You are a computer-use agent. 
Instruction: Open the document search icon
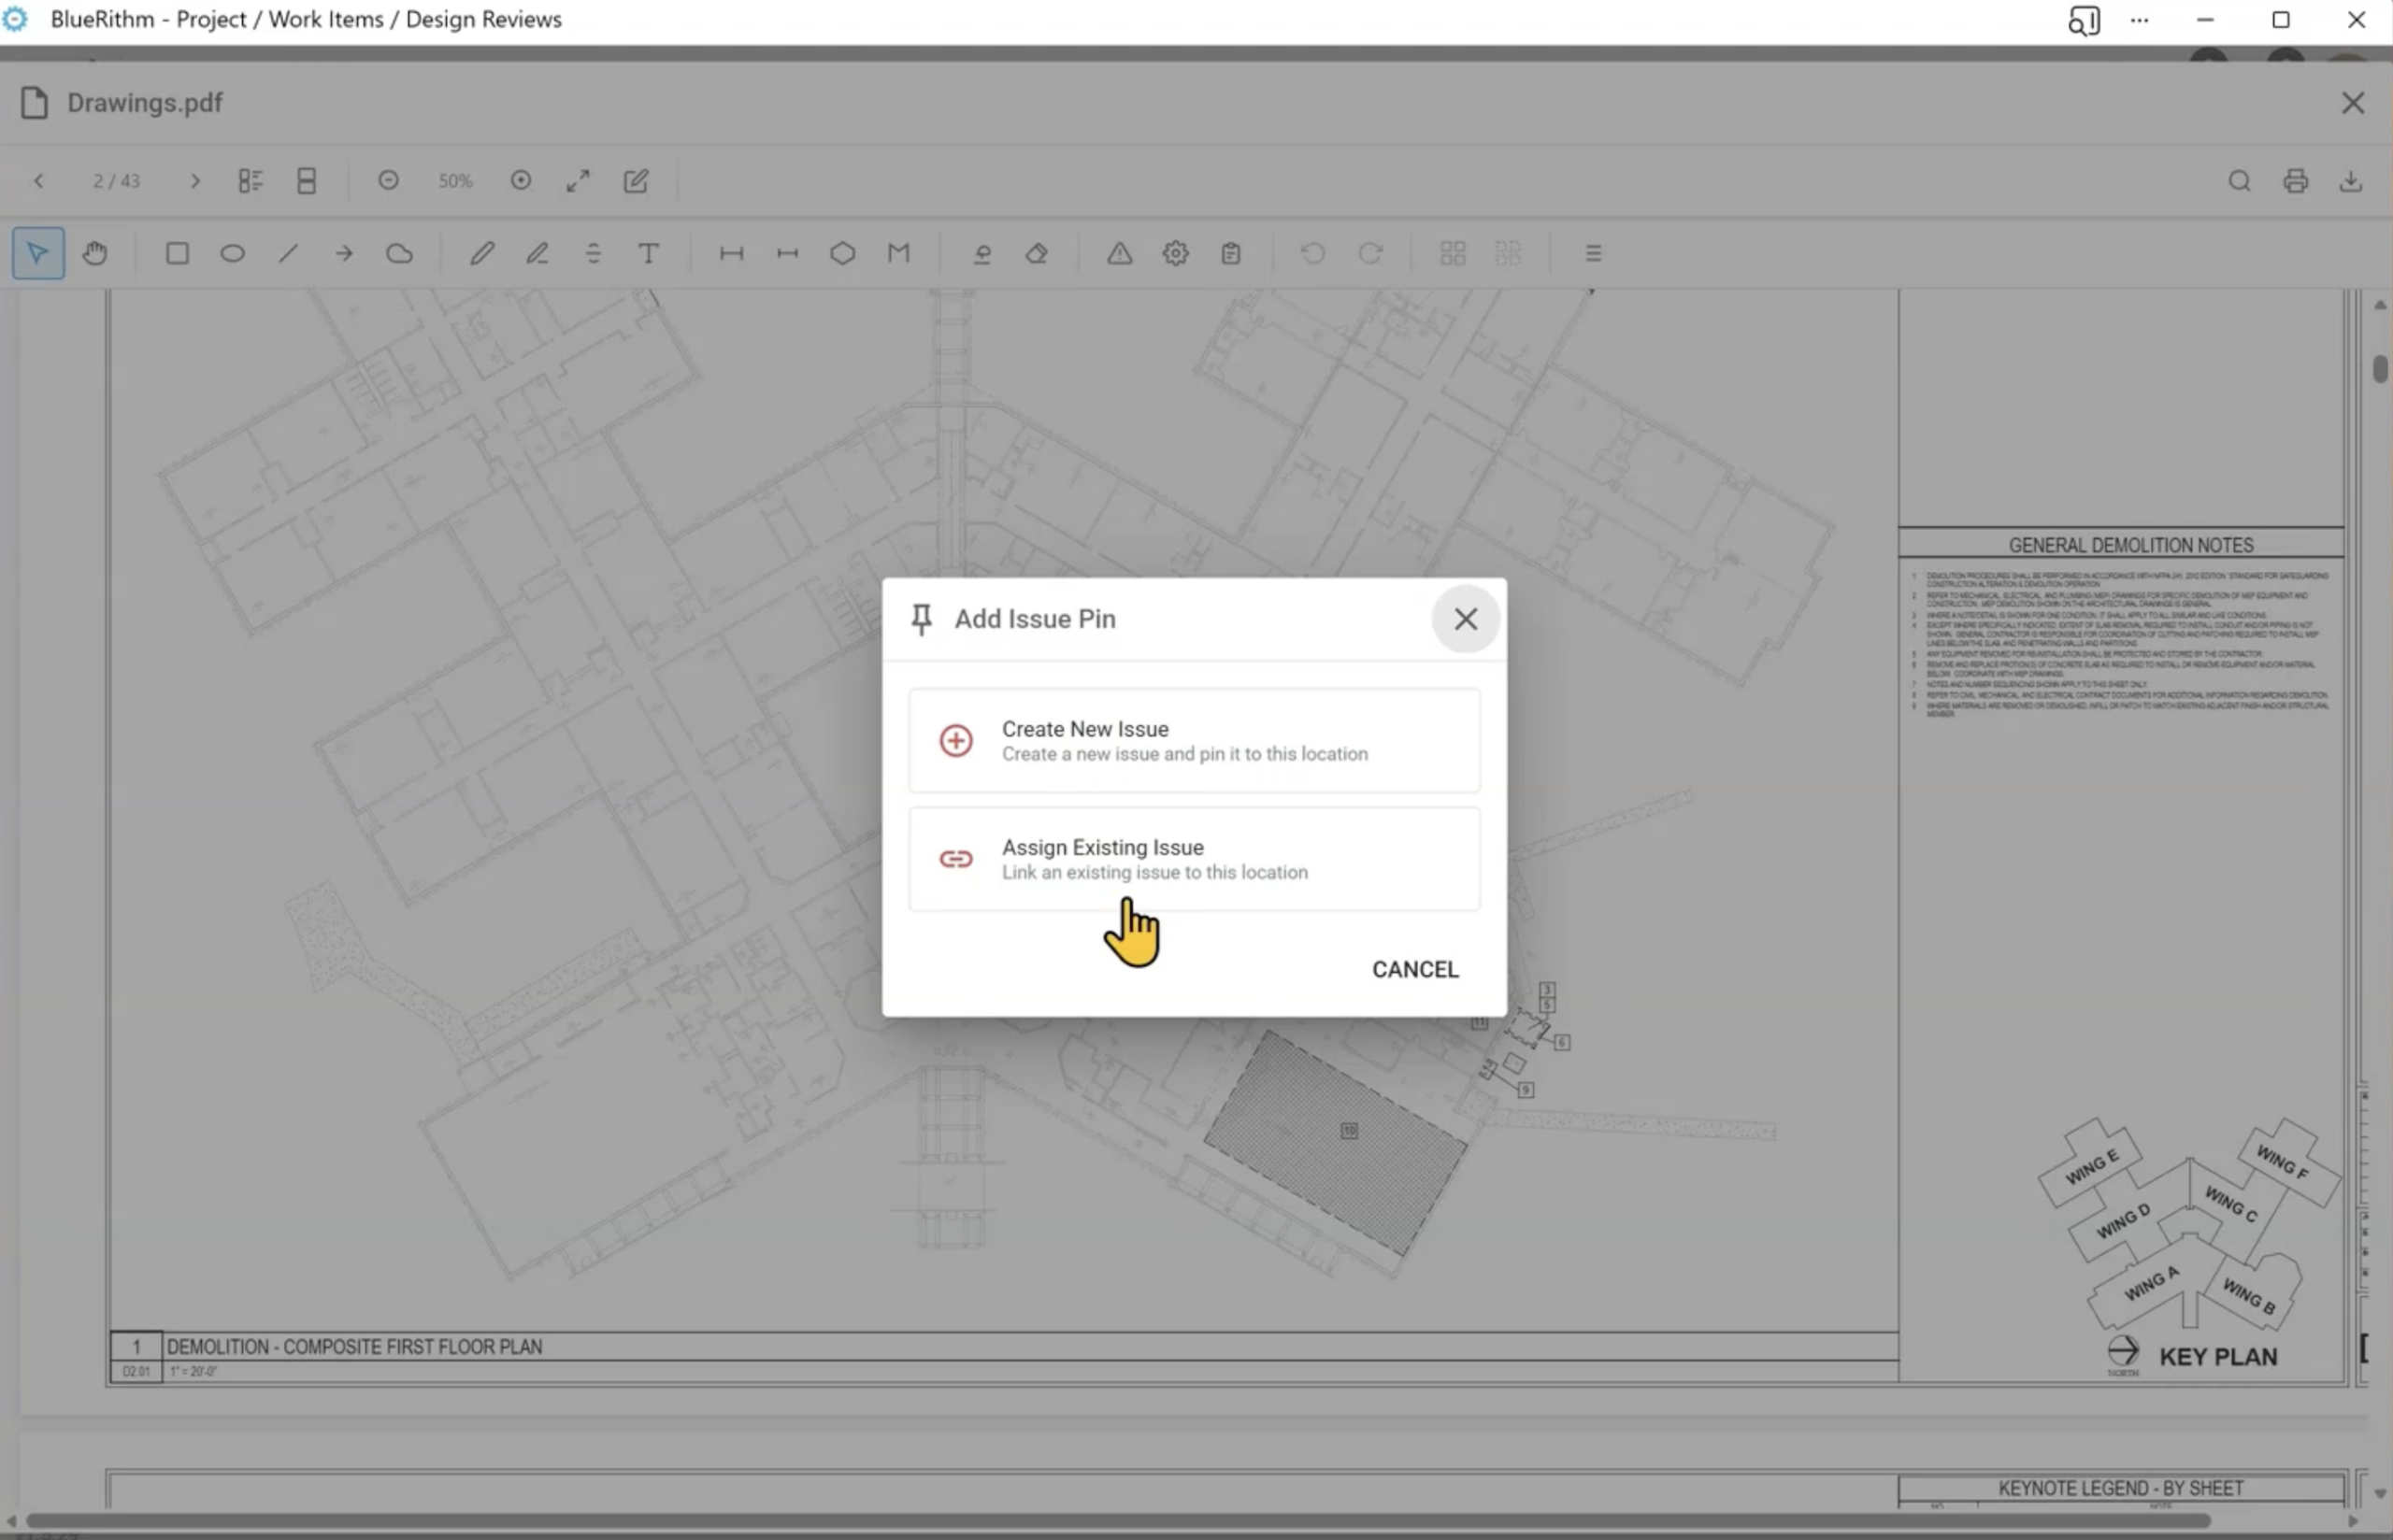[2239, 181]
